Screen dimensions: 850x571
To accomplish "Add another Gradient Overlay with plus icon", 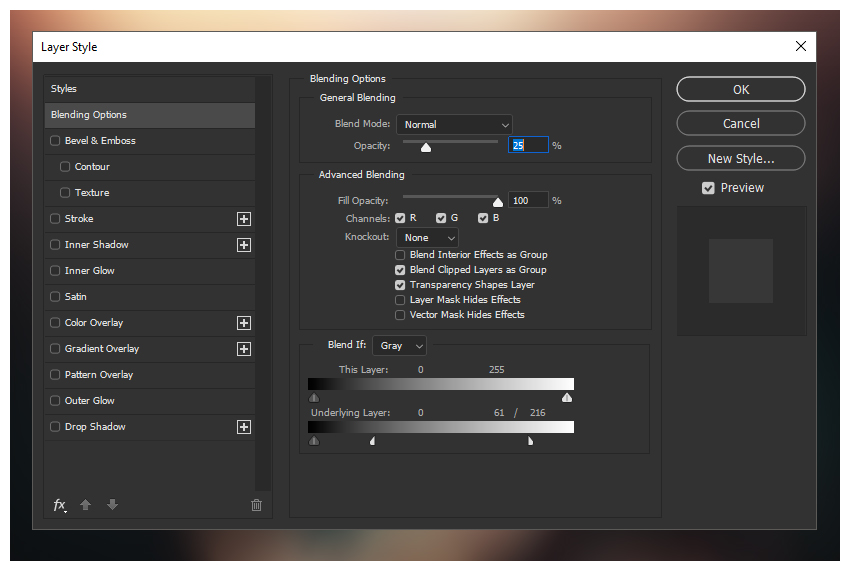I will pos(244,349).
